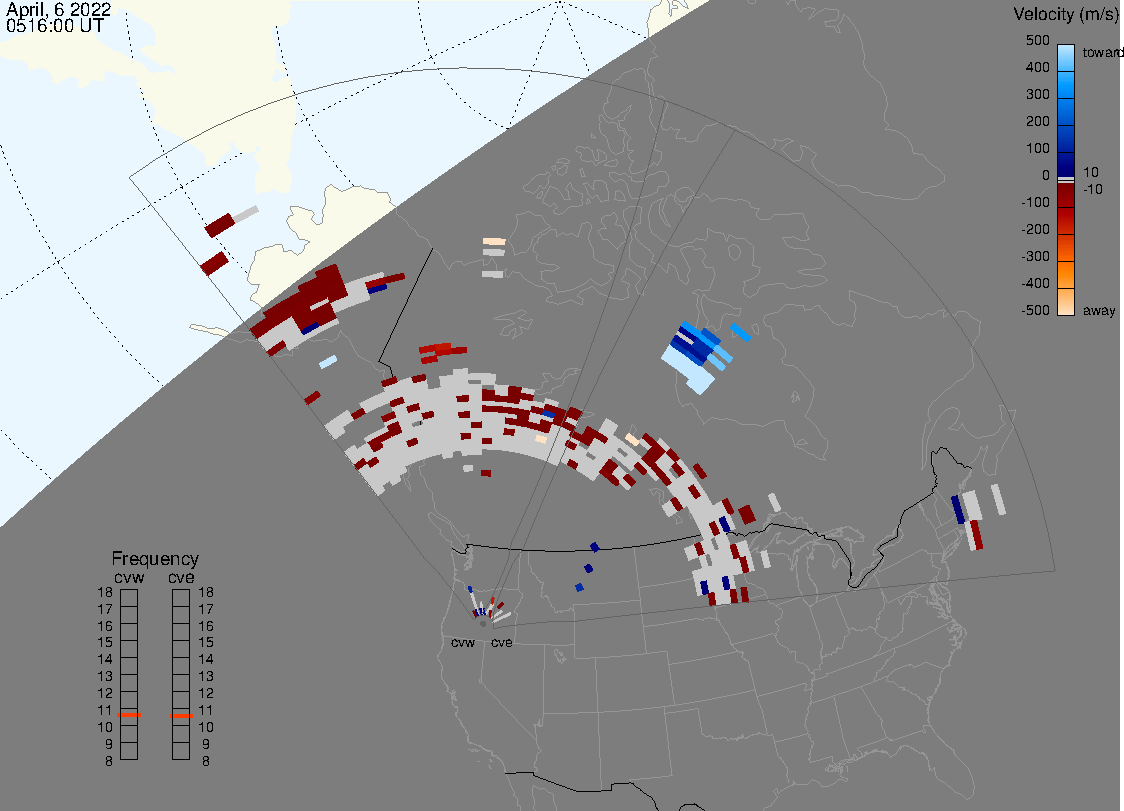This screenshot has height=811, width=1124.
Task: Click the red marker on cvw frequency bar
Action: click(x=129, y=715)
